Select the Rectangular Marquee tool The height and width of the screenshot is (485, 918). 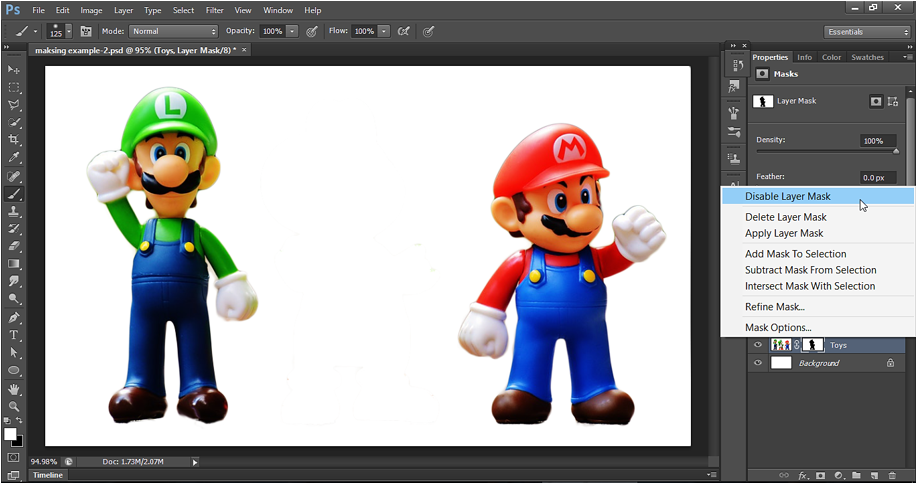pyautogui.click(x=13, y=87)
